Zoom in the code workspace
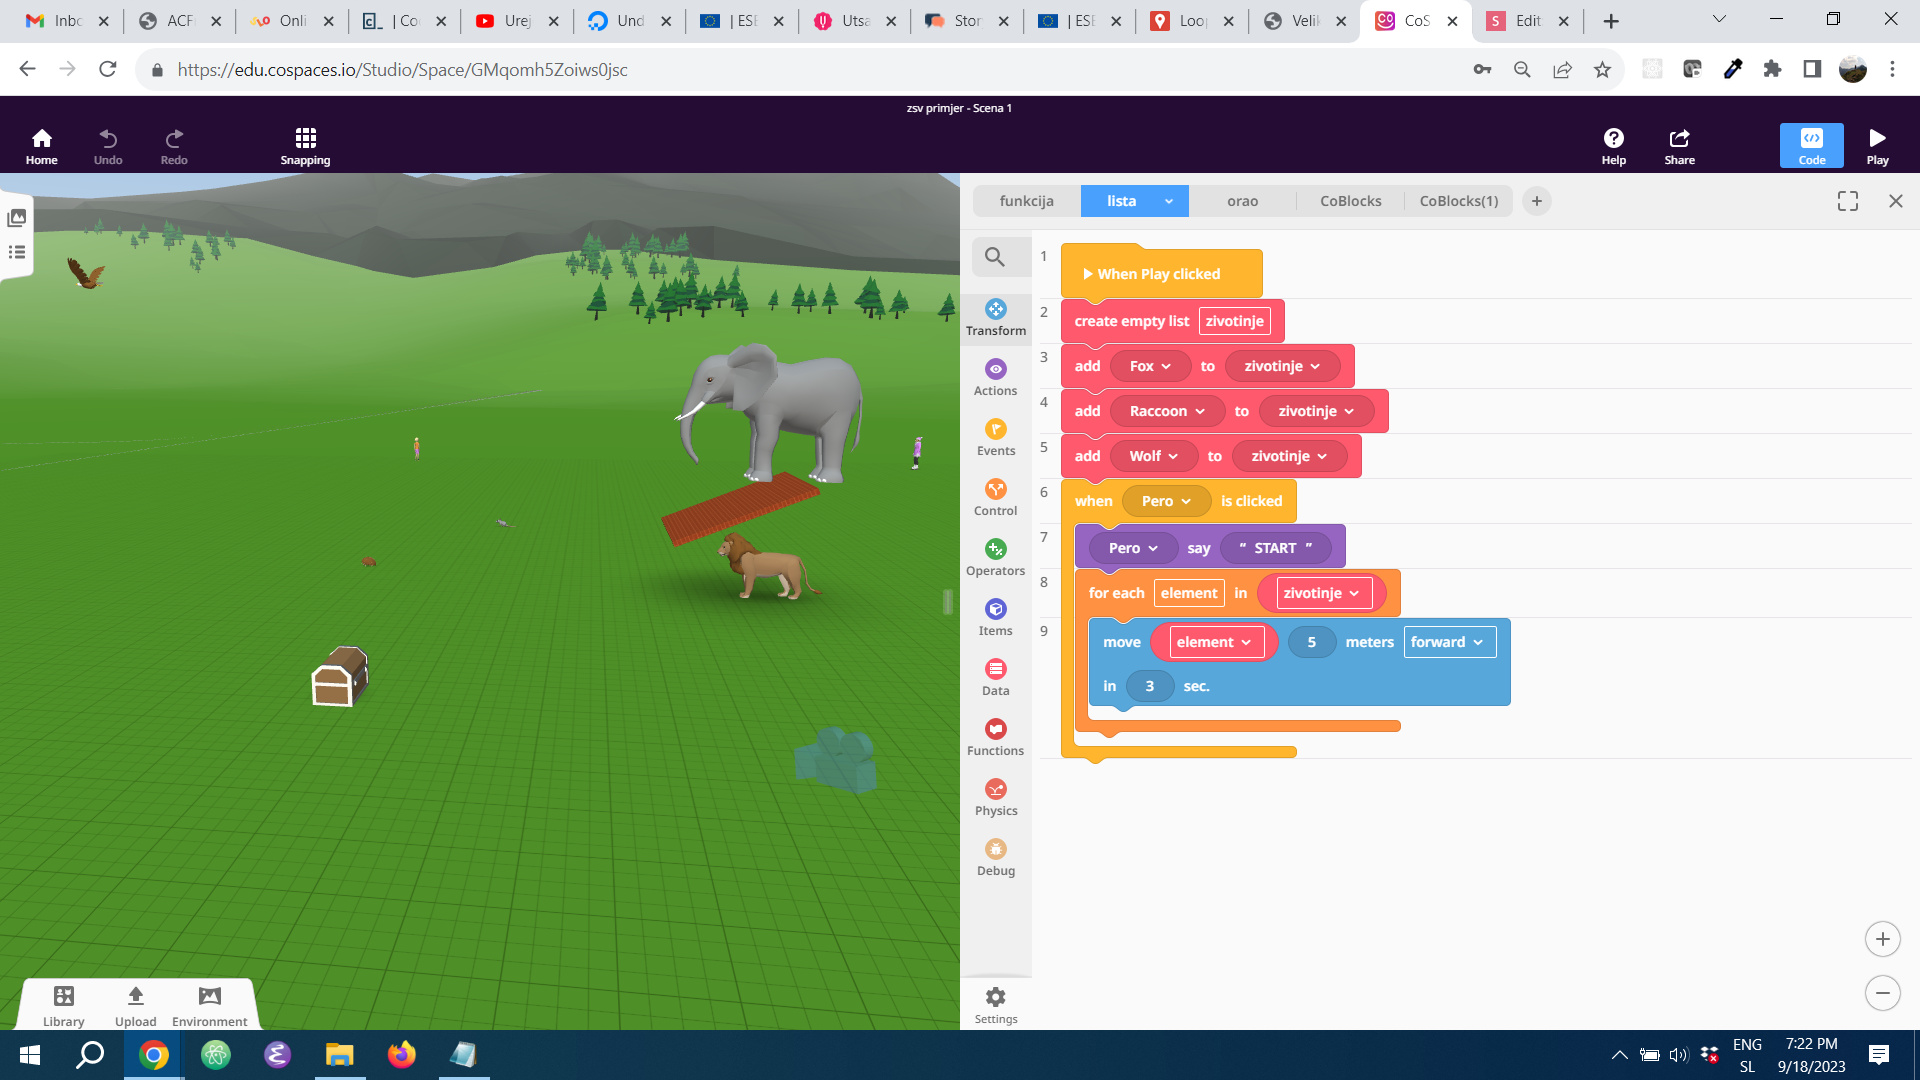This screenshot has width=1920, height=1080. pos(1882,939)
